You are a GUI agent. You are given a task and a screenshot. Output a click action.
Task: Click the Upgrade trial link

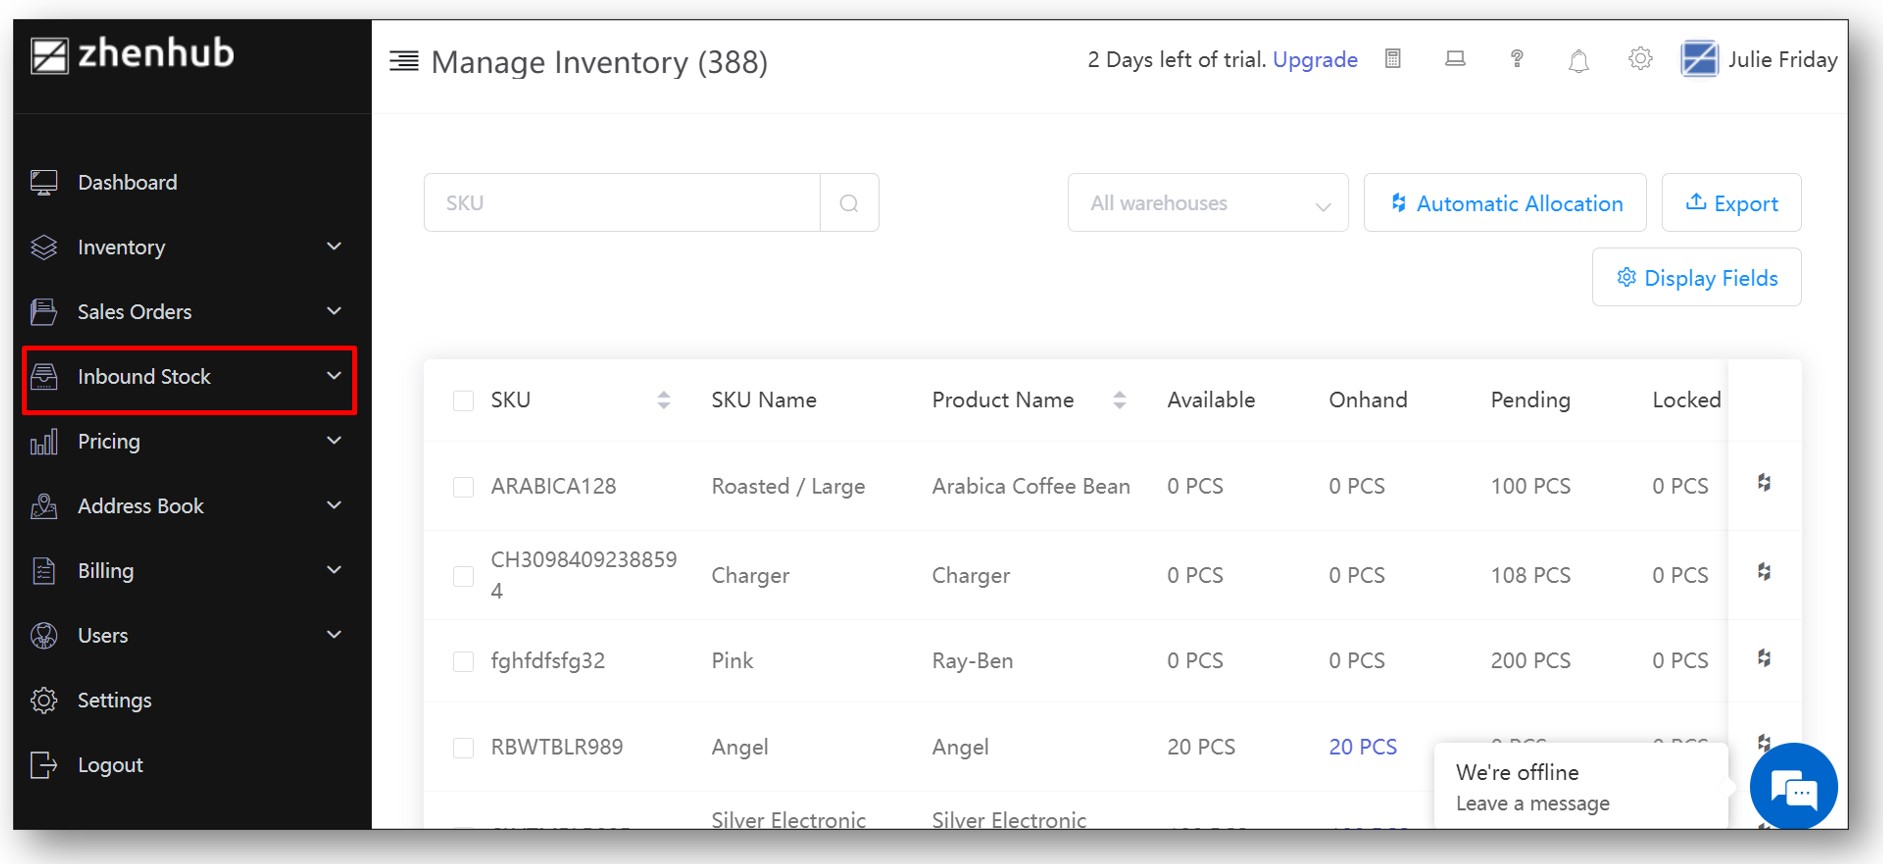(x=1314, y=60)
